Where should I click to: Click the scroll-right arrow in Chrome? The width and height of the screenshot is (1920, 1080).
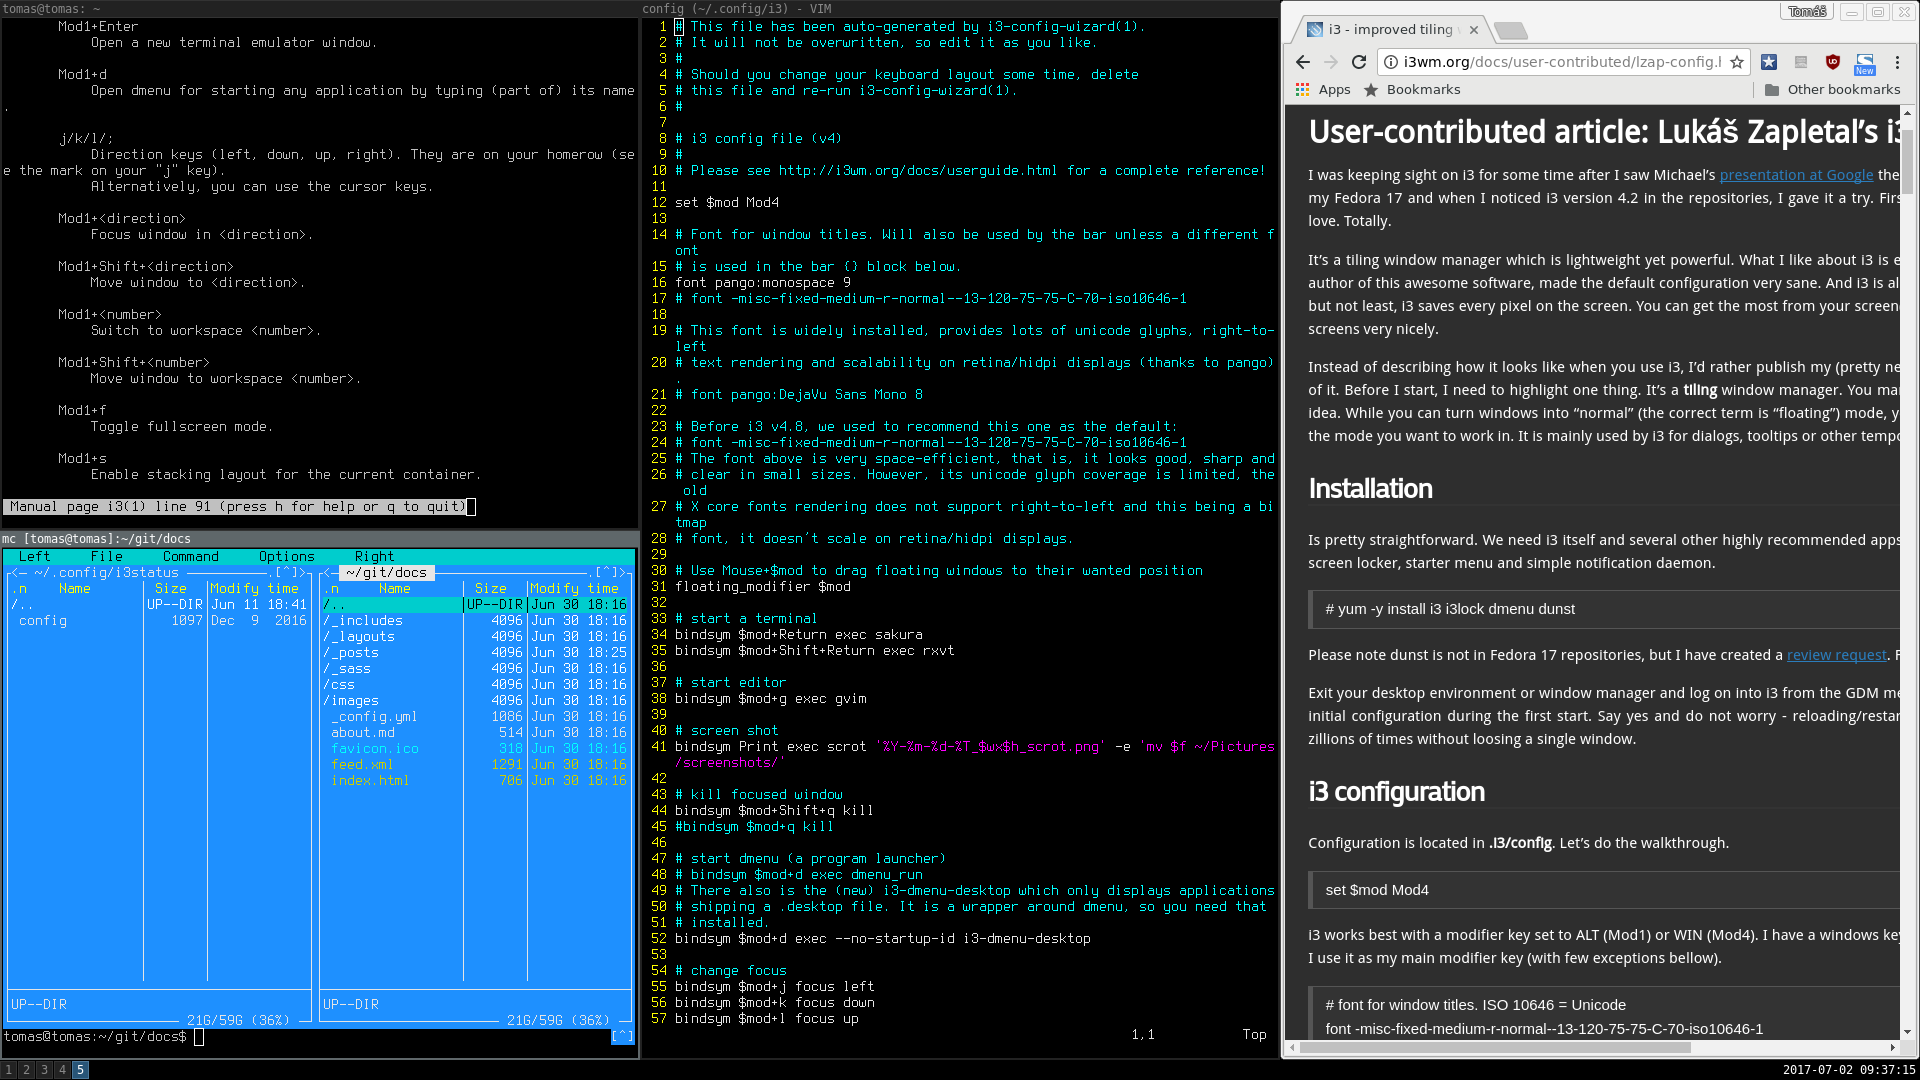click(1893, 1048)
